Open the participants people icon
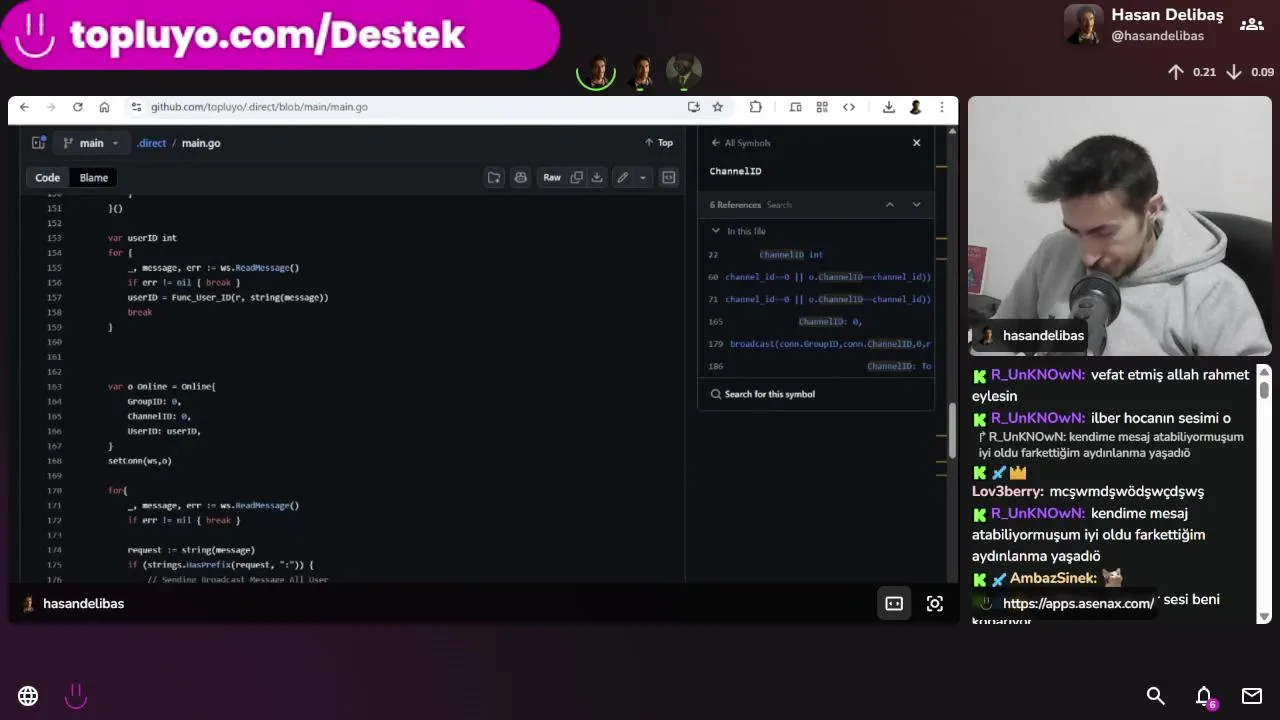The image size is (1280, 720). coord(1252,24)
